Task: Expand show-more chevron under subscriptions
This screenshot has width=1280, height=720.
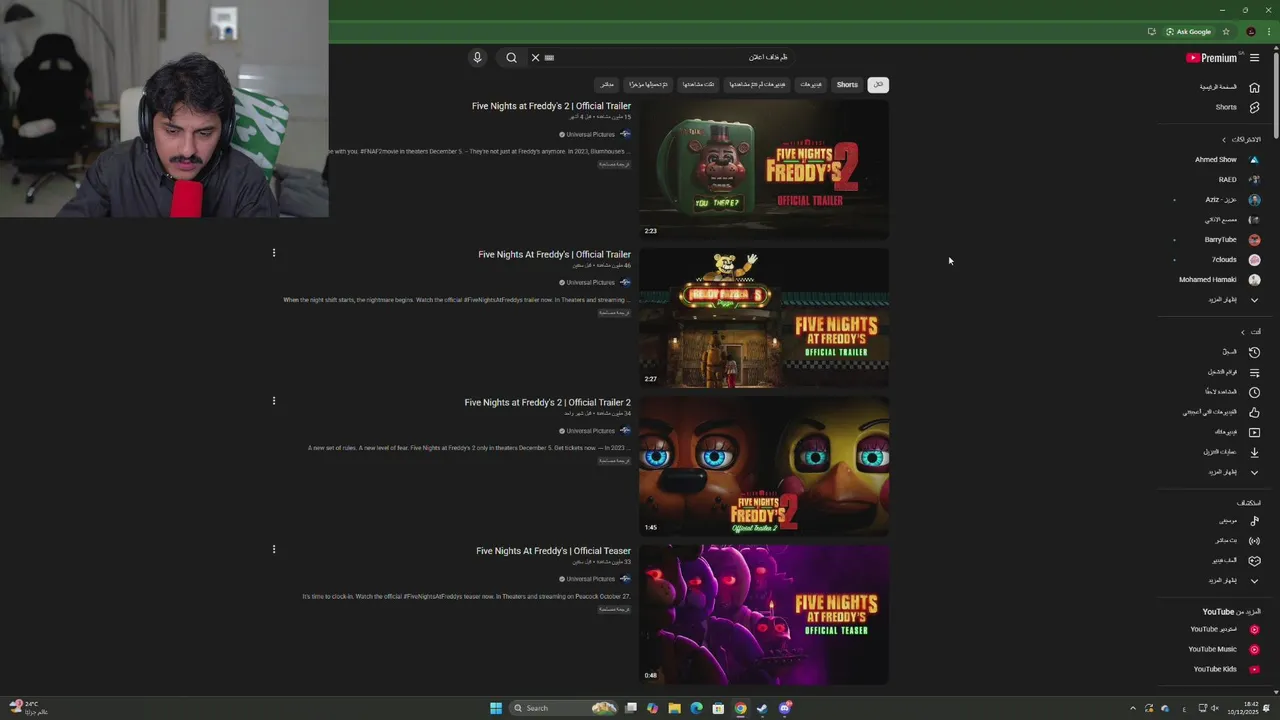Action: (1254, 300)
